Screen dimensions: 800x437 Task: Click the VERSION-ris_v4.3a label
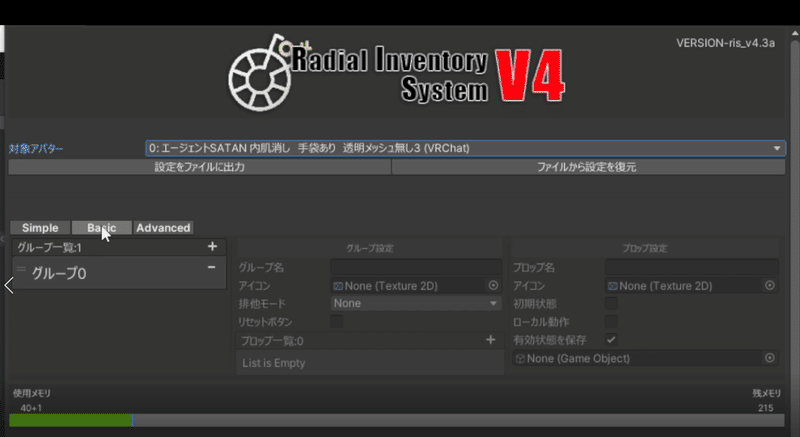(726, 43)
